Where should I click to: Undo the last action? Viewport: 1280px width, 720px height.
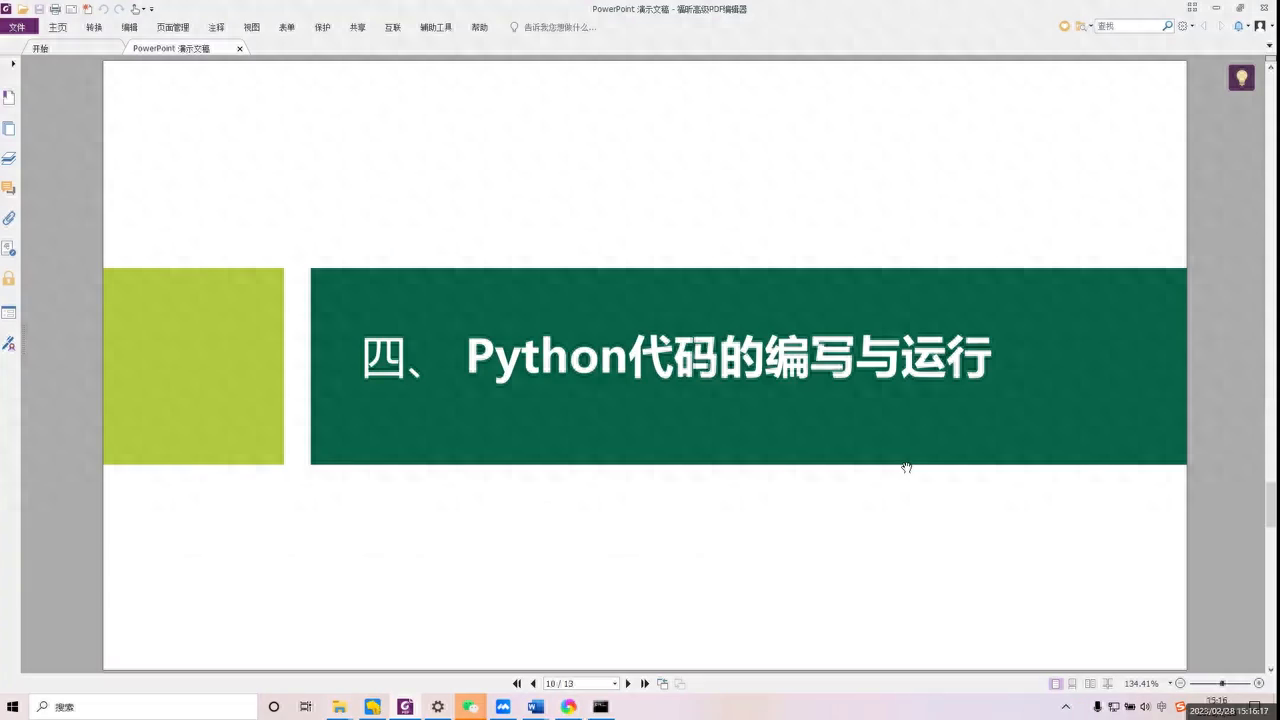pyautogui.click(x=103, y=9)
